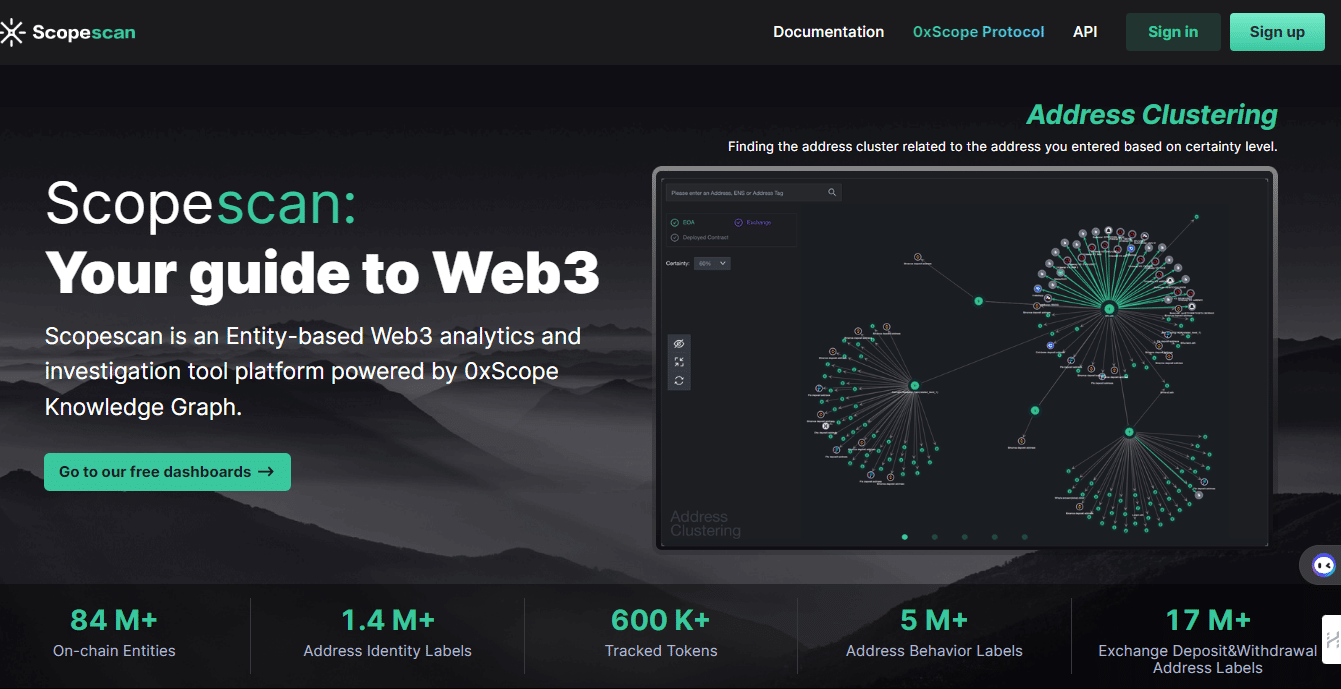Click the address search input field
This screenshot has height=689, width=1341.
pos(745,192)
